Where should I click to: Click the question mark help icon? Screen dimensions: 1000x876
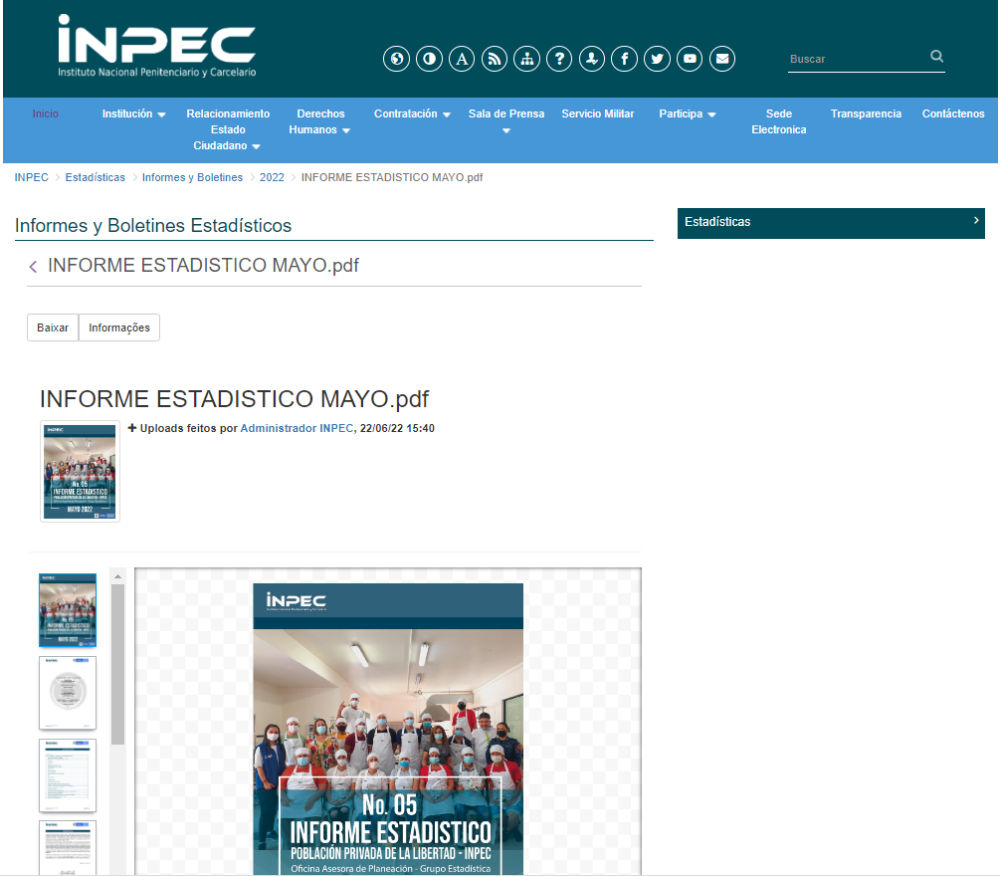click(x=559, y=59)
